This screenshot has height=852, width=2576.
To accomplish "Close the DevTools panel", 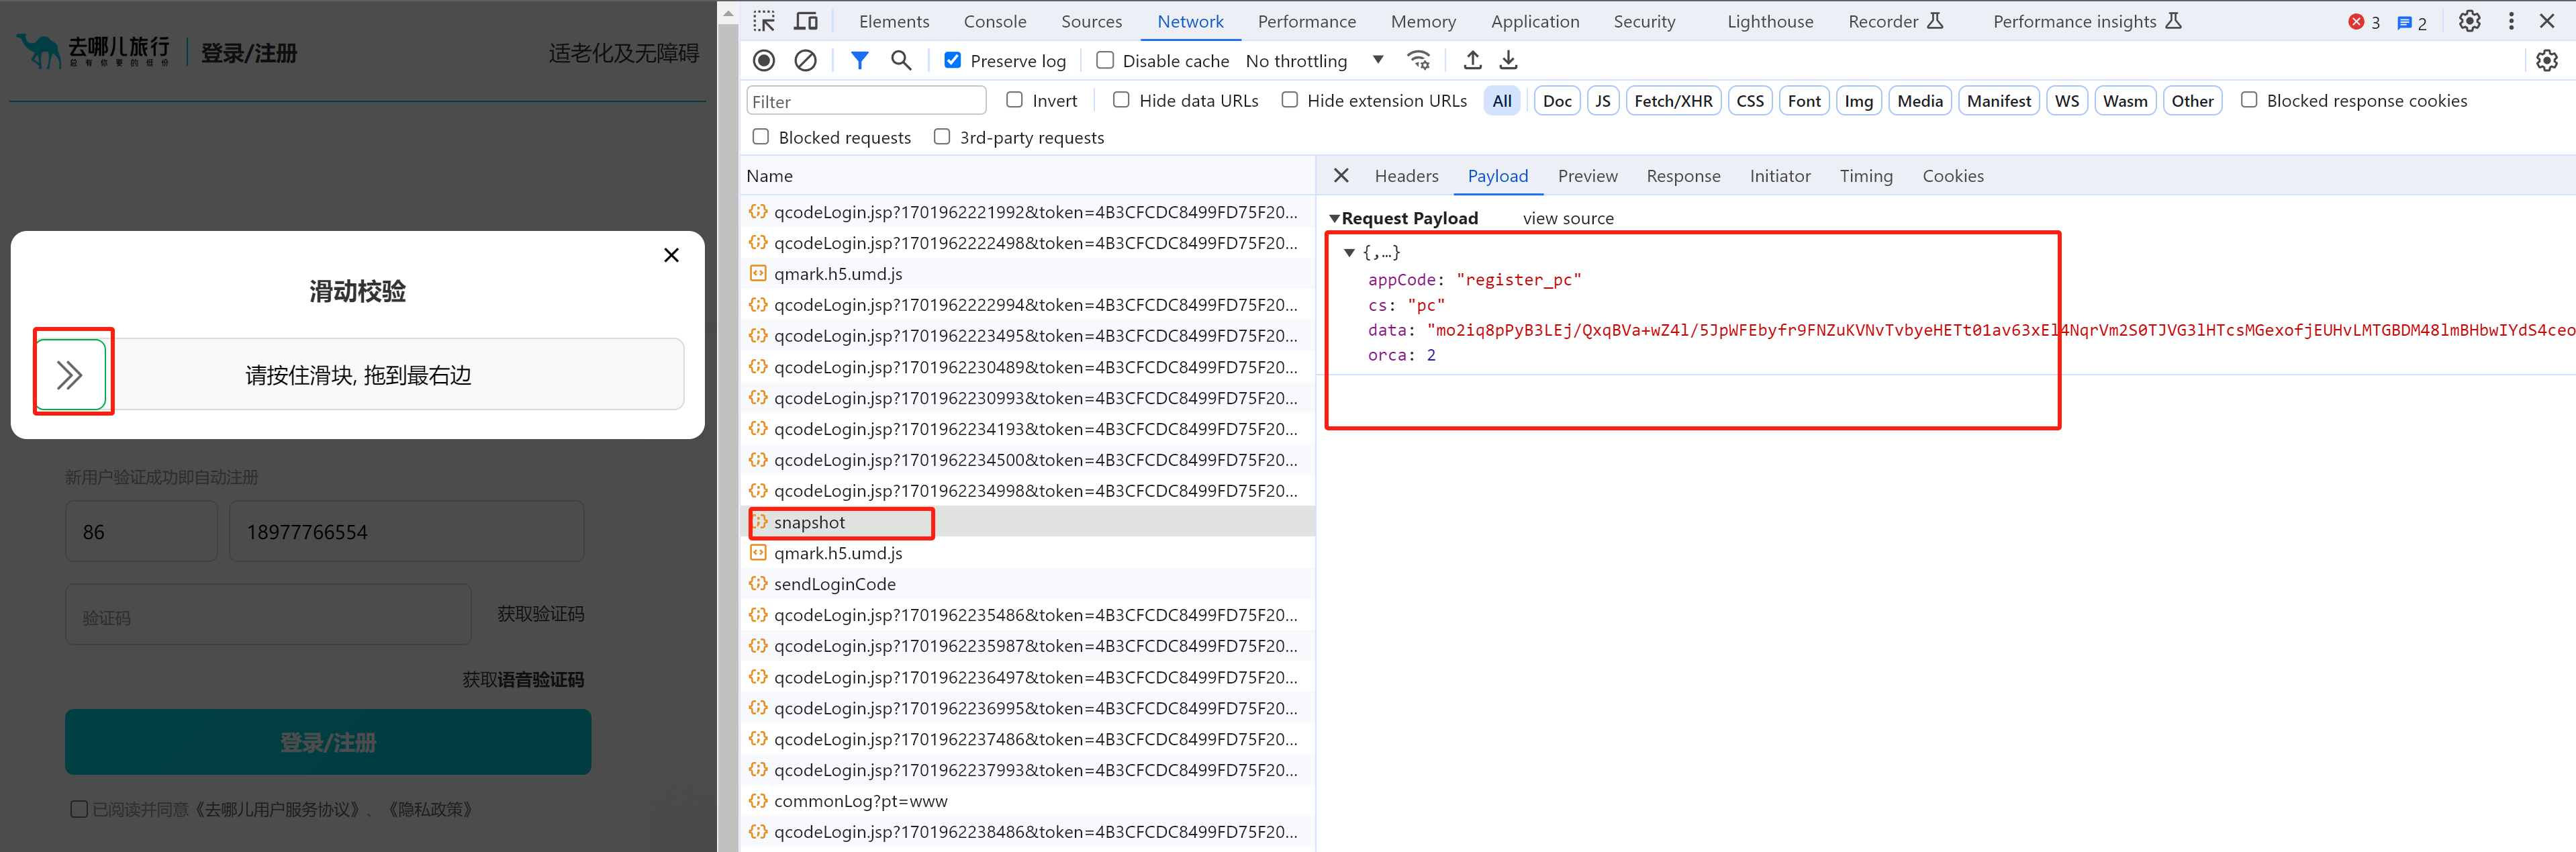I will [x=2547, y=21].
